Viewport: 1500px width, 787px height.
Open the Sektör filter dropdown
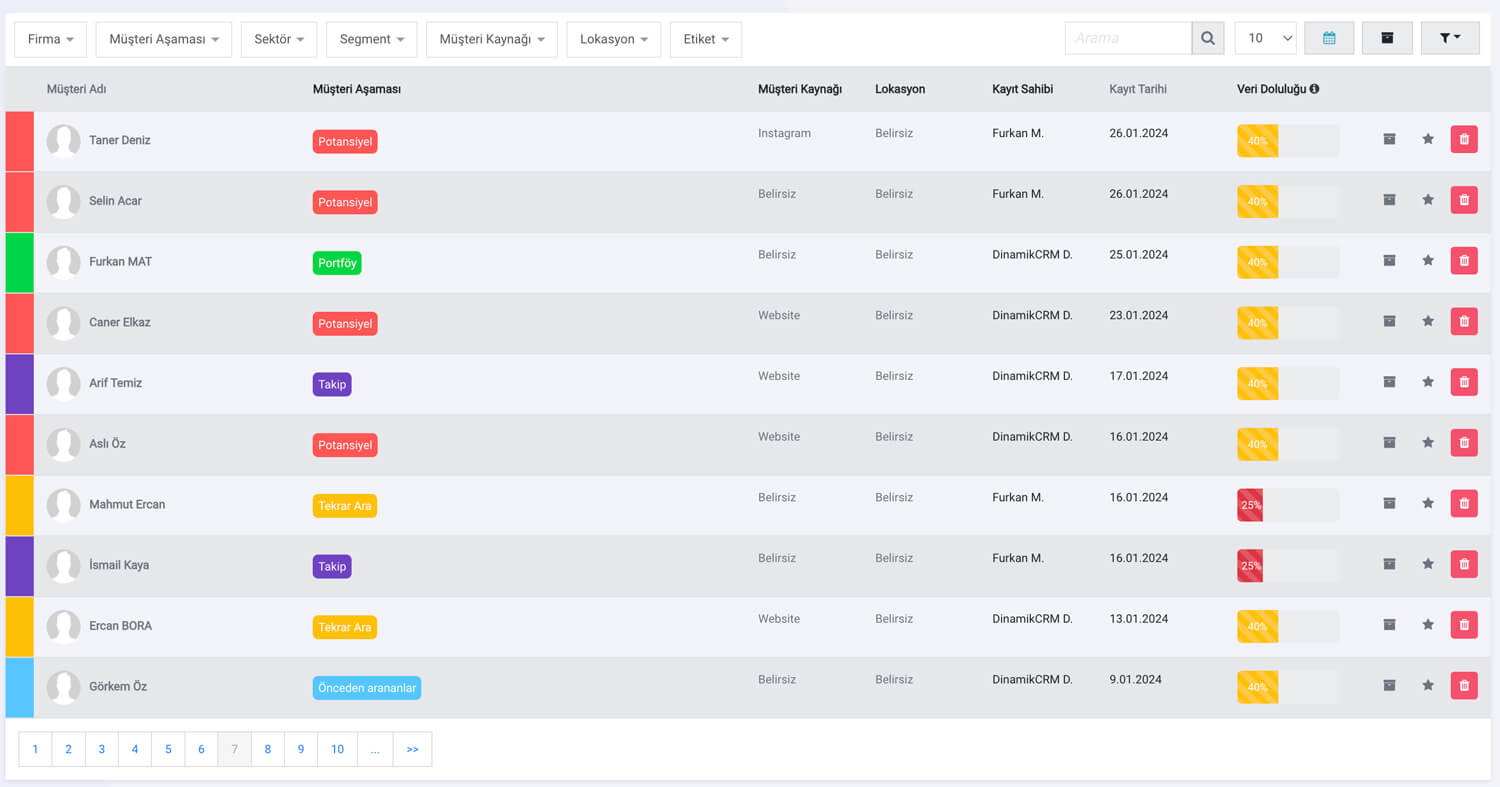coord(279,39)
